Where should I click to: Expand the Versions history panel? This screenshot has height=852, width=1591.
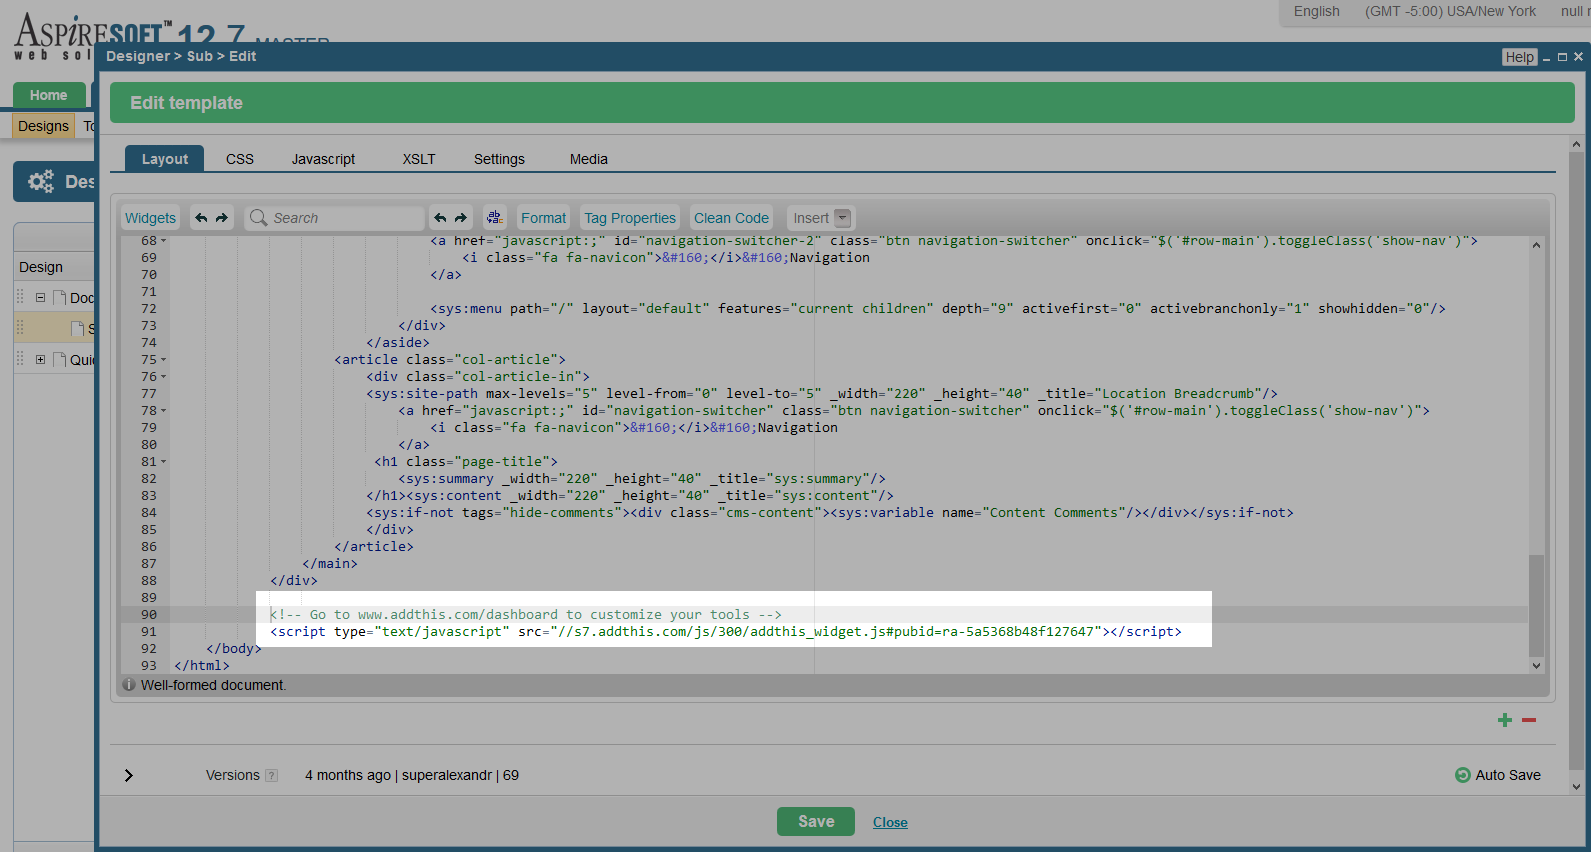point(128,776)
